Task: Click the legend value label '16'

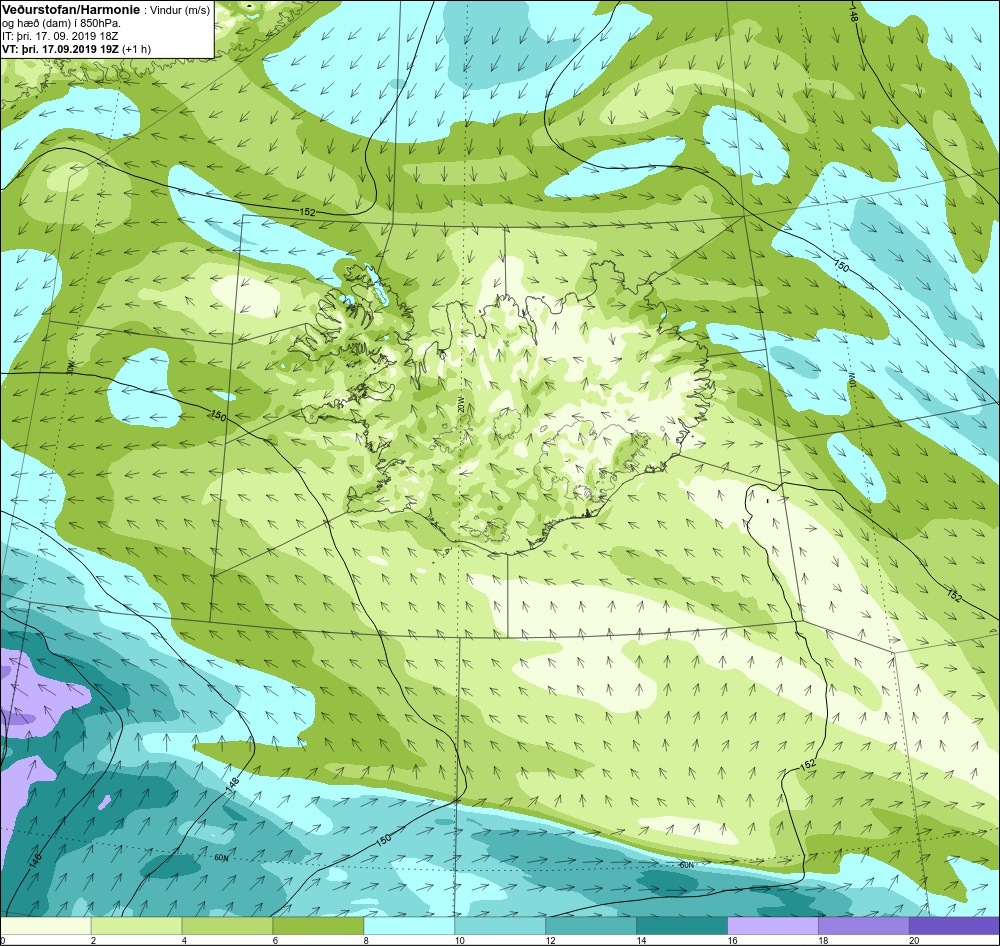Action: (732, 940)
